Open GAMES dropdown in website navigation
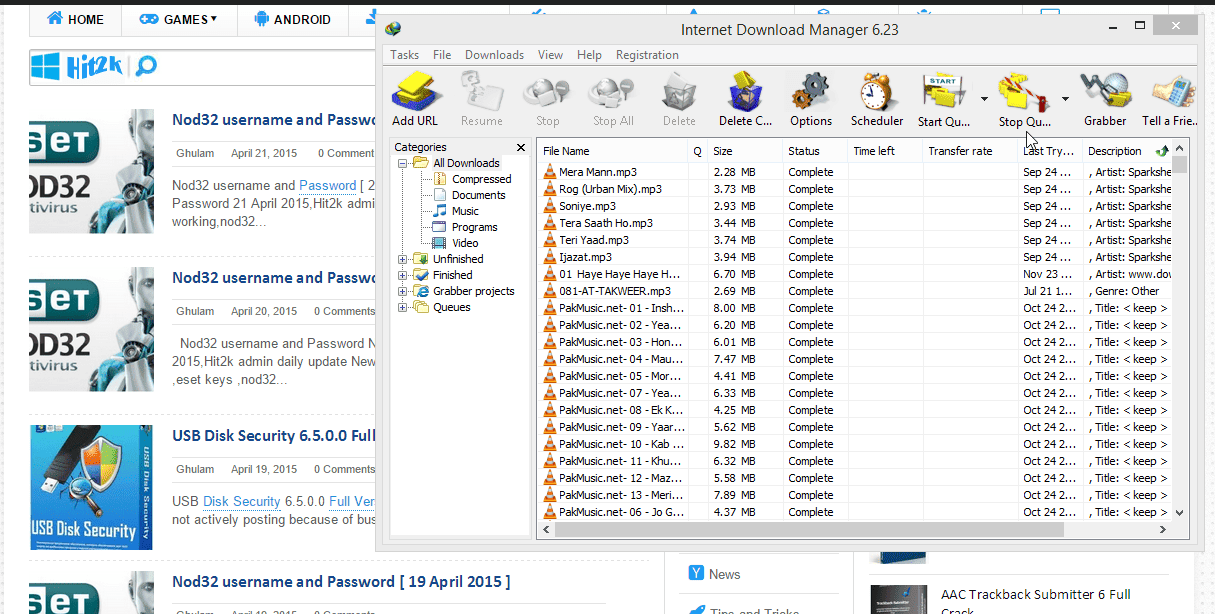 point(178,19)
